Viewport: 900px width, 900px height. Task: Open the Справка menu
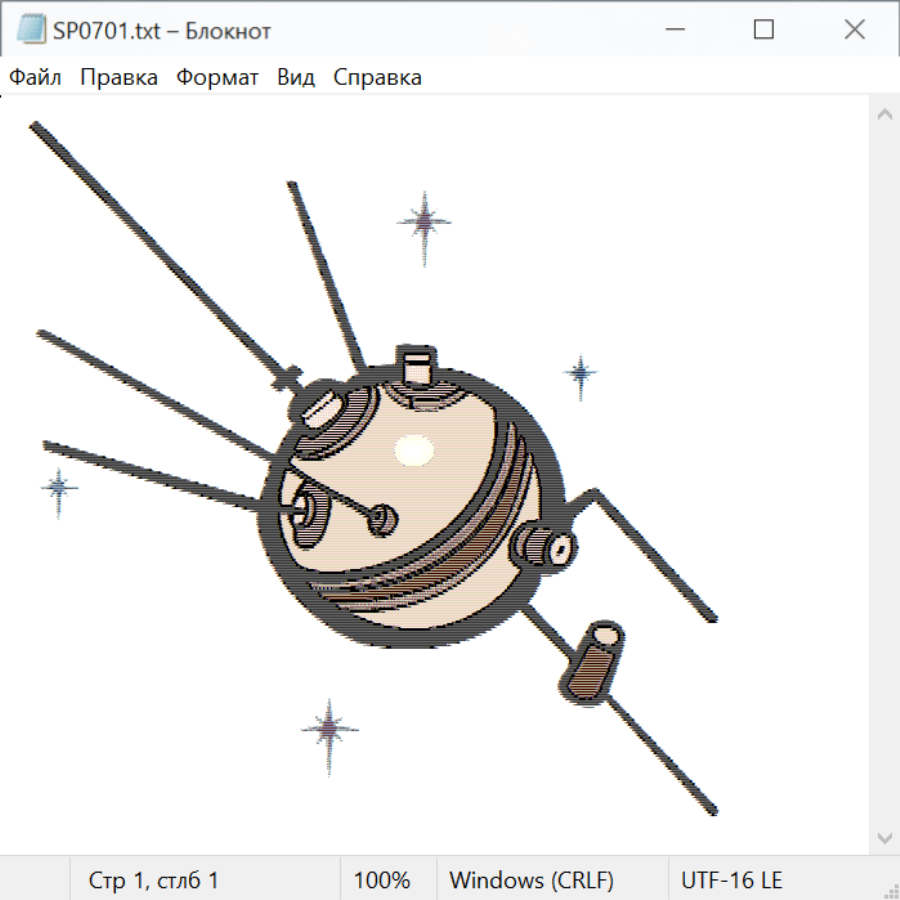(x=377, y=78)
